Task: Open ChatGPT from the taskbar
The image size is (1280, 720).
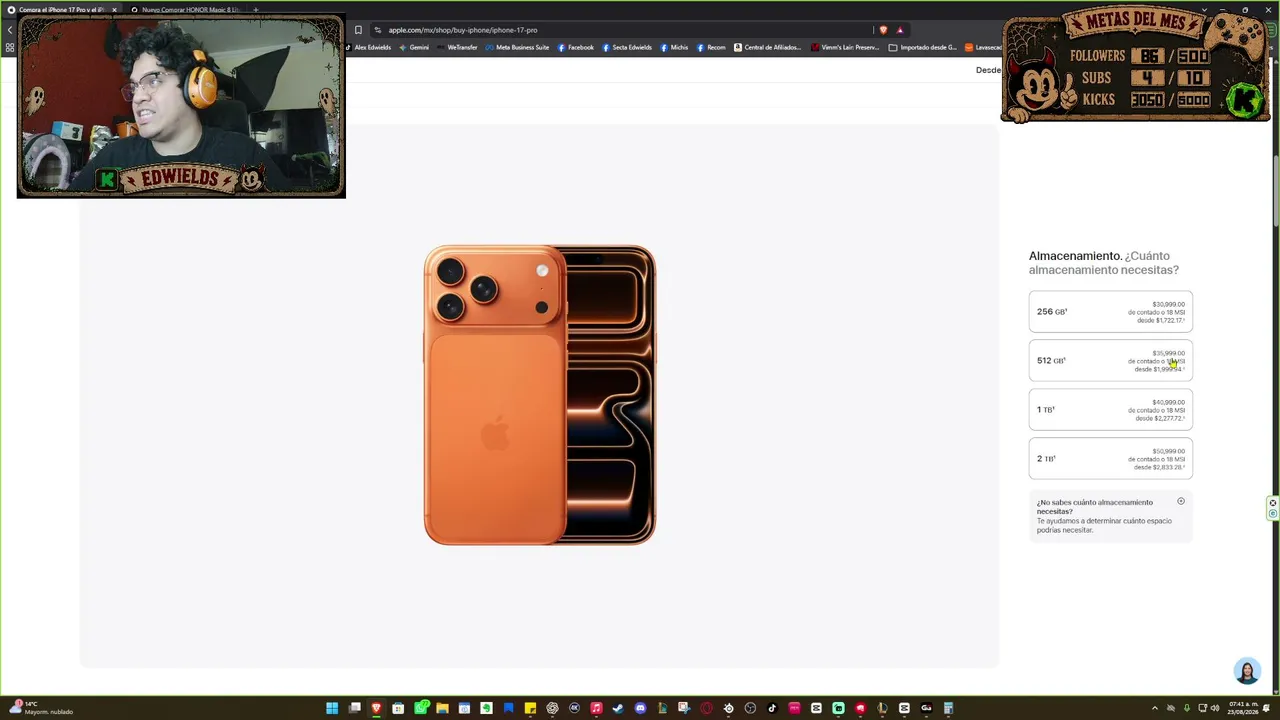Action: [x=552, y=708]
